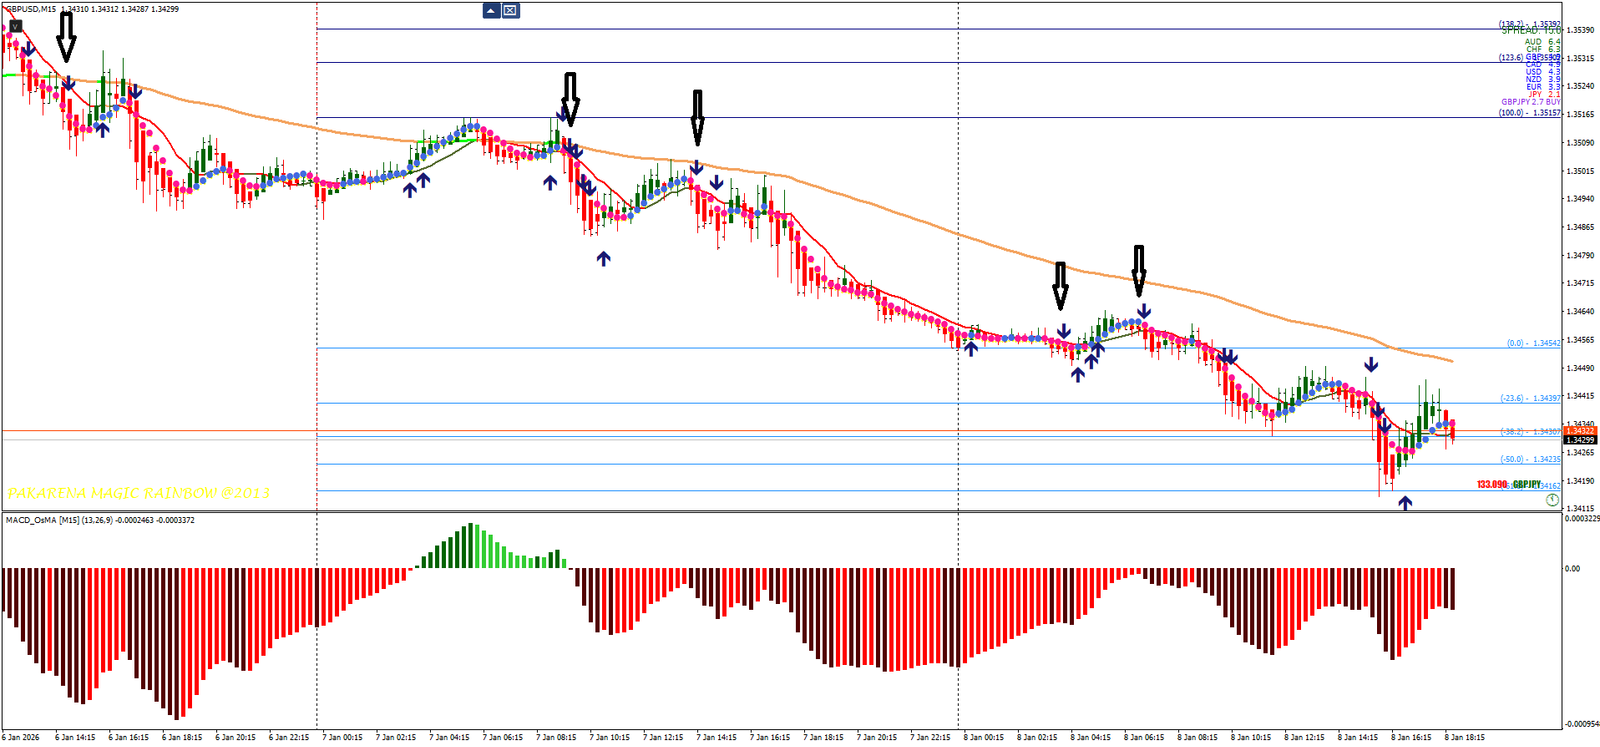Click the SPREAD 15.0 indicator label
Screen dimensions: 1600x747
[x=1530, y=31]
